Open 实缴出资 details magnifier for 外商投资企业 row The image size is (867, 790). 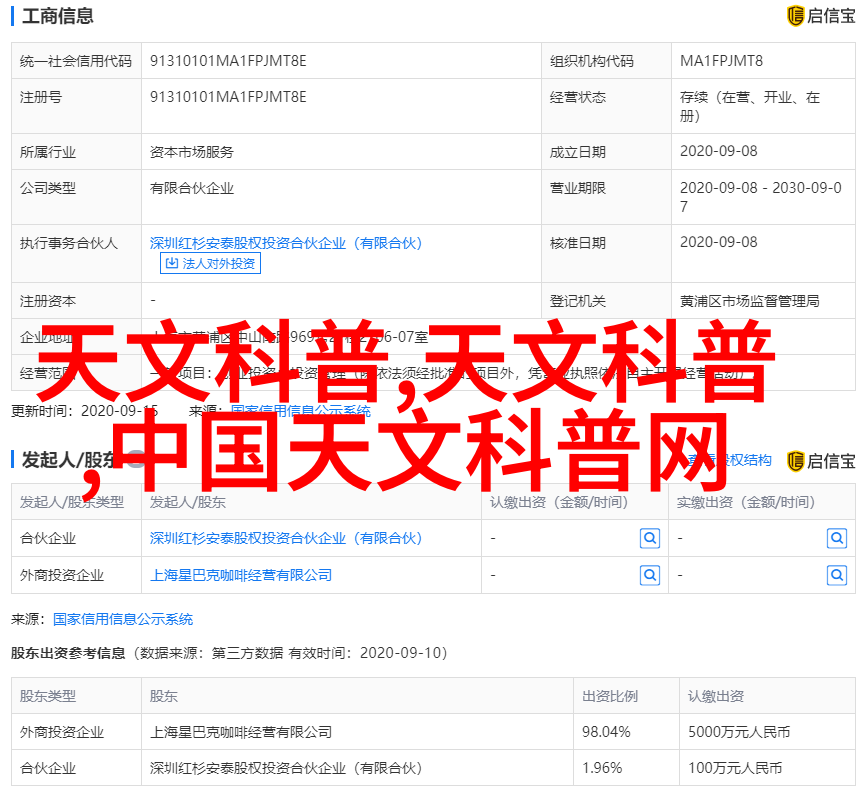[x=837, y=576]
